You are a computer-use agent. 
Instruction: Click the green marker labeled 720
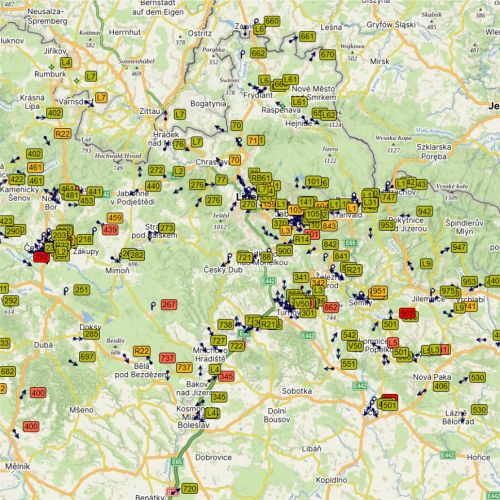pos(189,489)
